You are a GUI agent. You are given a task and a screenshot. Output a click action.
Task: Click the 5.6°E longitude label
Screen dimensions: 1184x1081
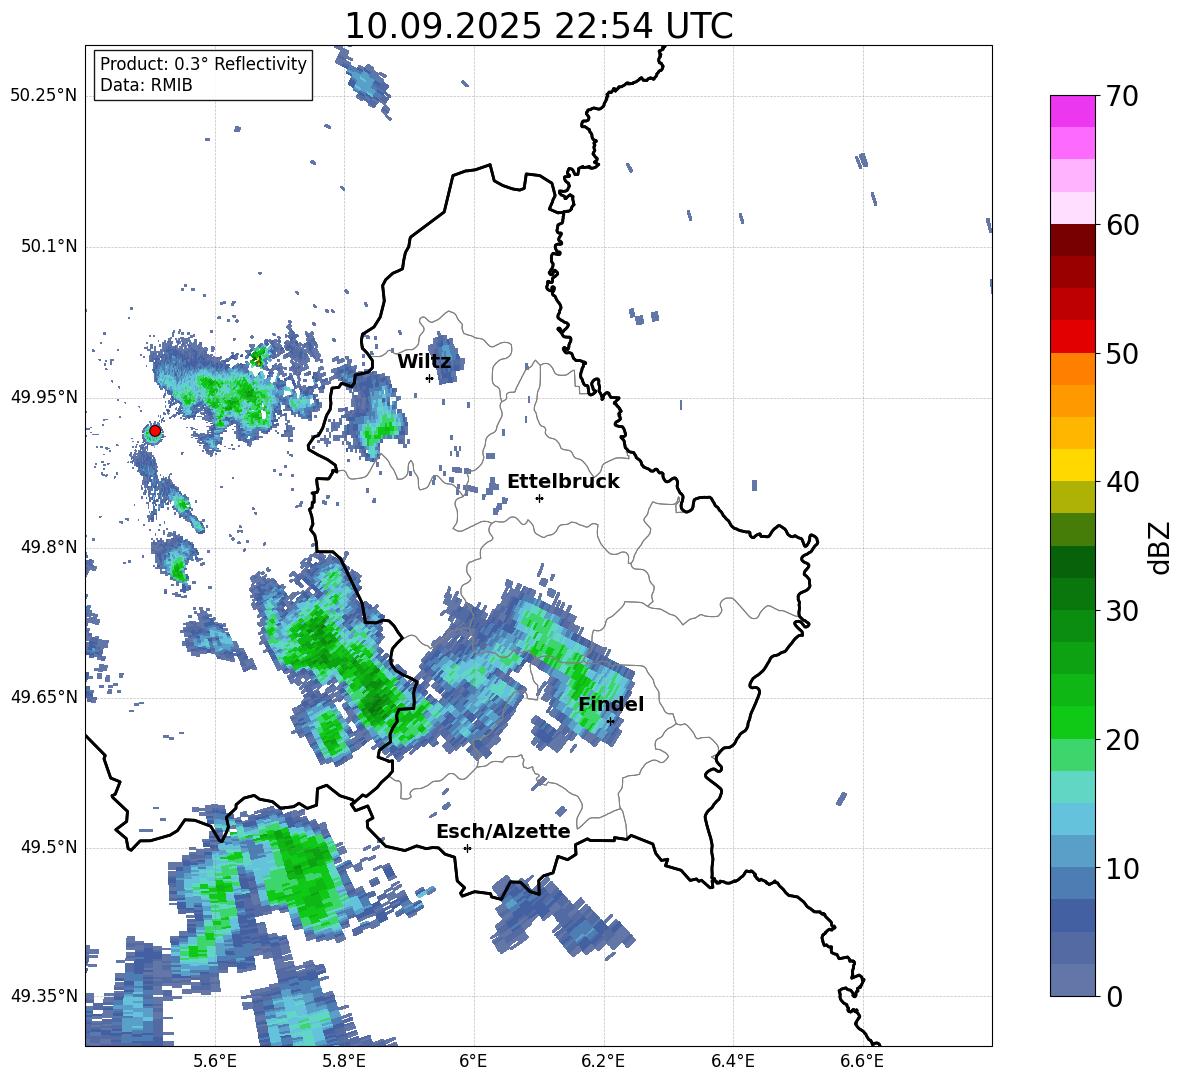coord(215,1061)
